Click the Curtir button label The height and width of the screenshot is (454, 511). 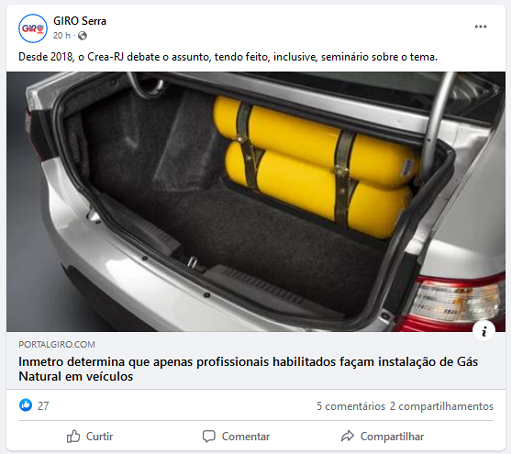coord(99,436)
